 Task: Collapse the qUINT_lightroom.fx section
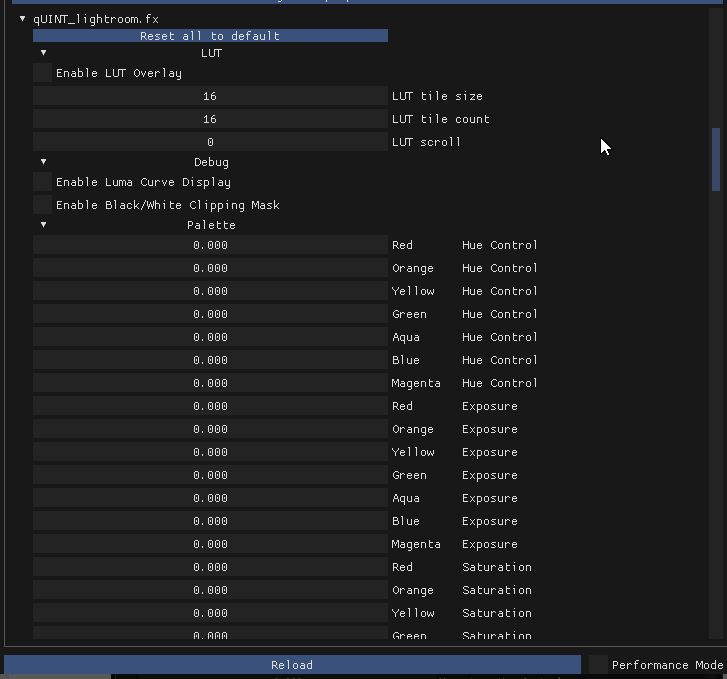(22, 19)
